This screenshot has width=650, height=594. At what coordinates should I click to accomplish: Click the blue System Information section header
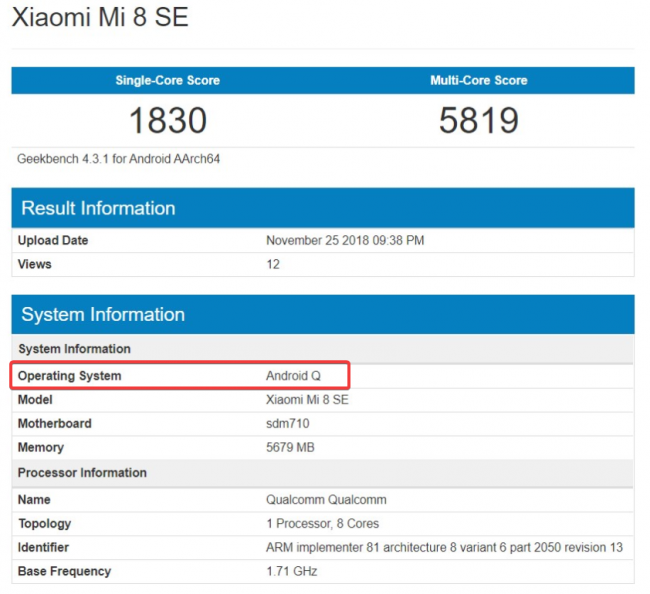[103, 315]
